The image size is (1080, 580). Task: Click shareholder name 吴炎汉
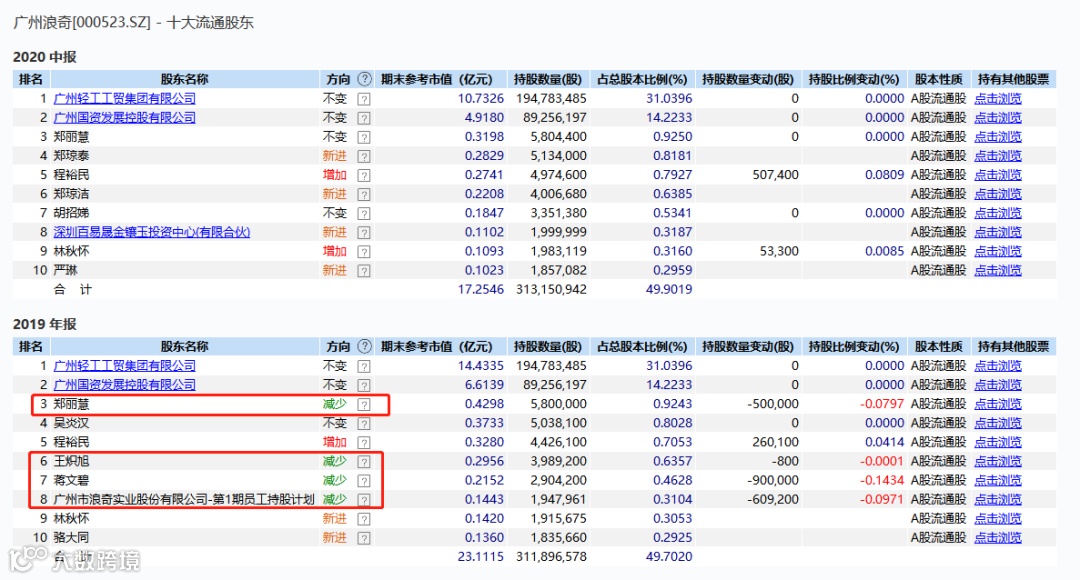[x=72, y=423]
